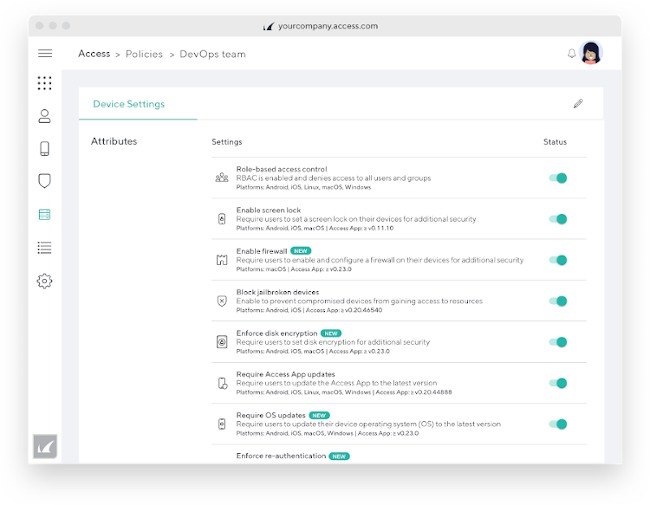Toggle Enable firewall switch
650x505 pixels.
click(x=558, y=260)
